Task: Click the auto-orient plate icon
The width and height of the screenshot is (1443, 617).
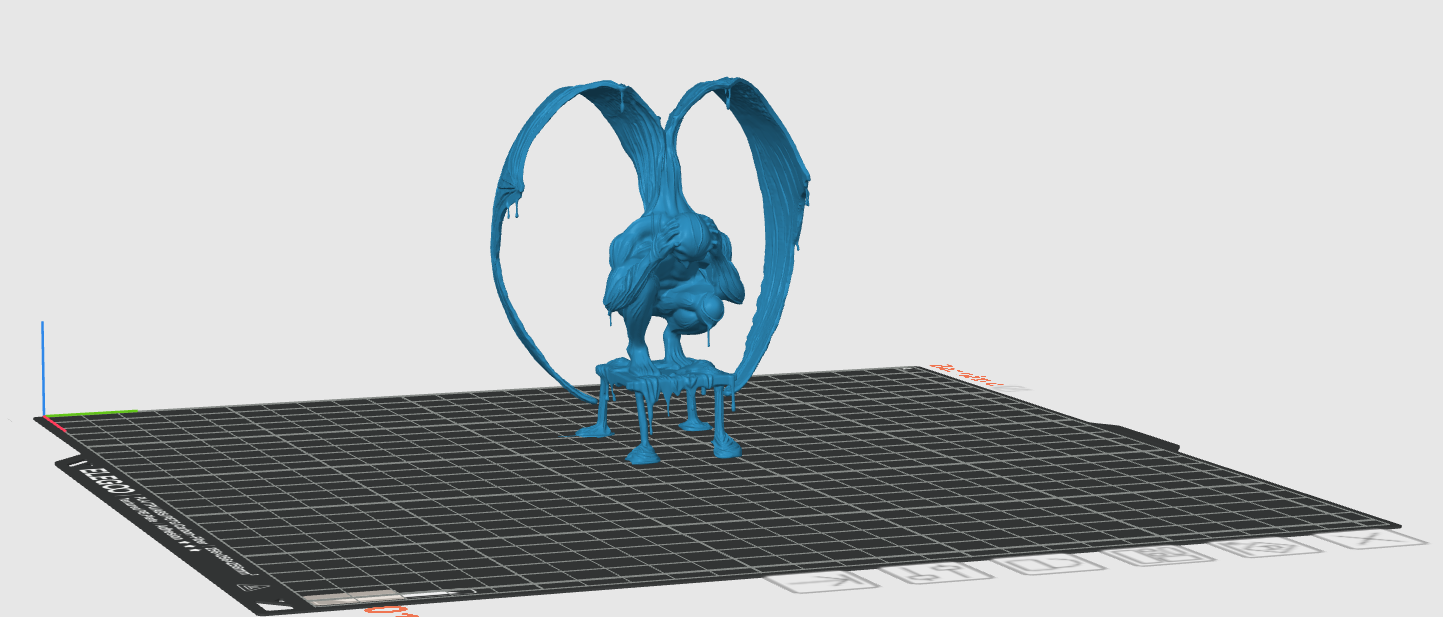Action: [x=1267, y=548]
